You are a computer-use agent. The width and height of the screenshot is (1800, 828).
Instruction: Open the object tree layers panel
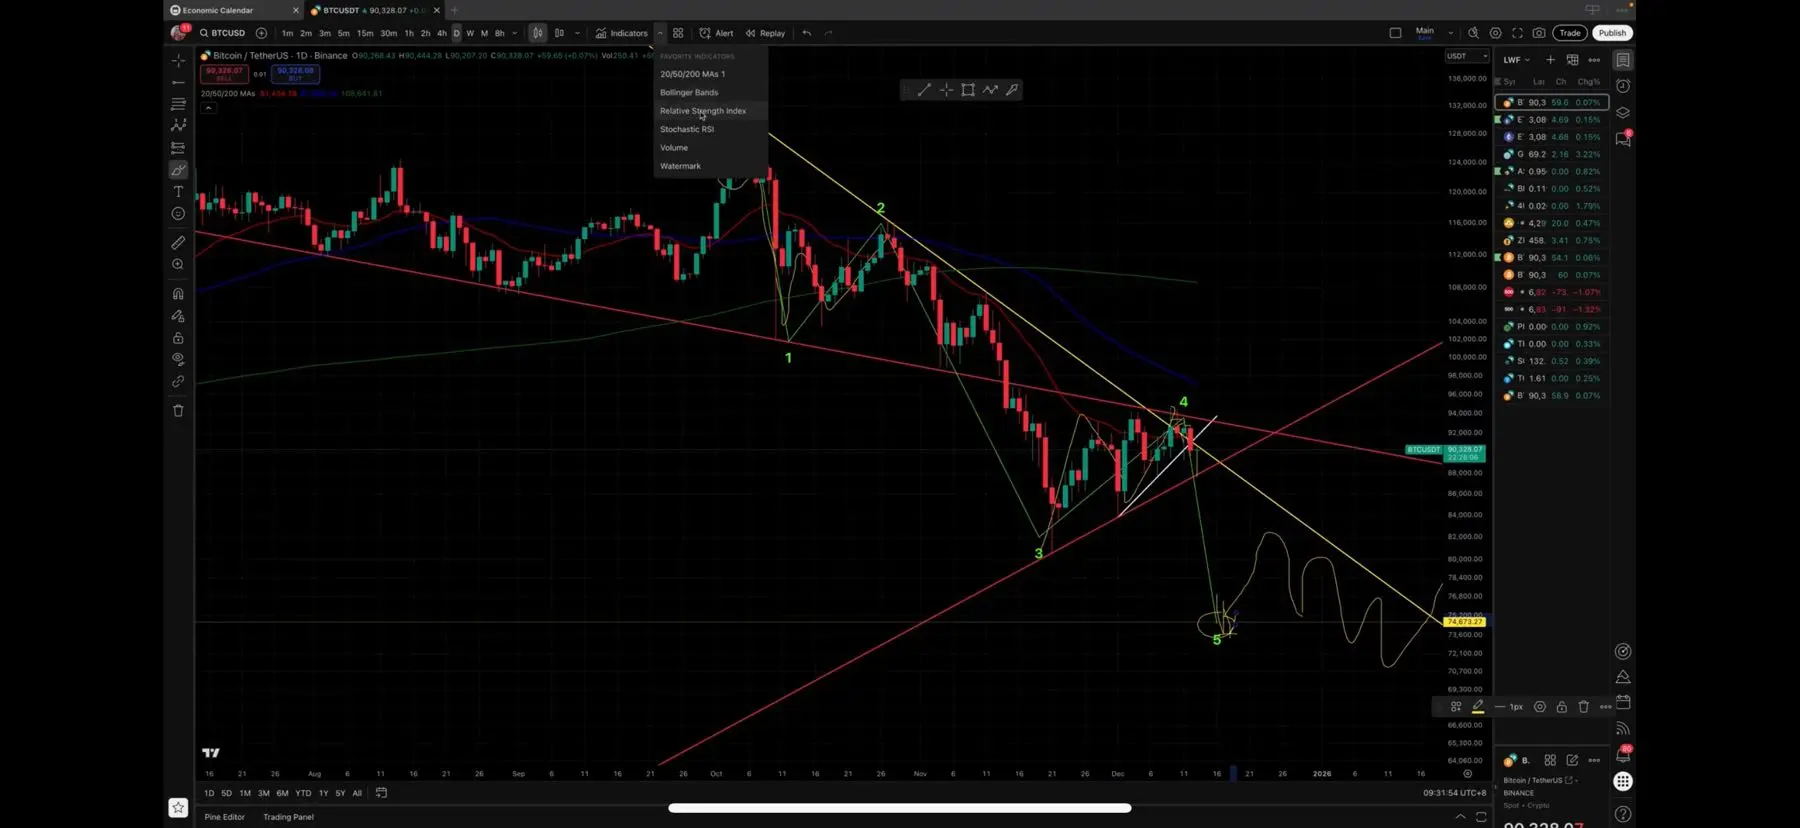click(x=1623, y=112)
